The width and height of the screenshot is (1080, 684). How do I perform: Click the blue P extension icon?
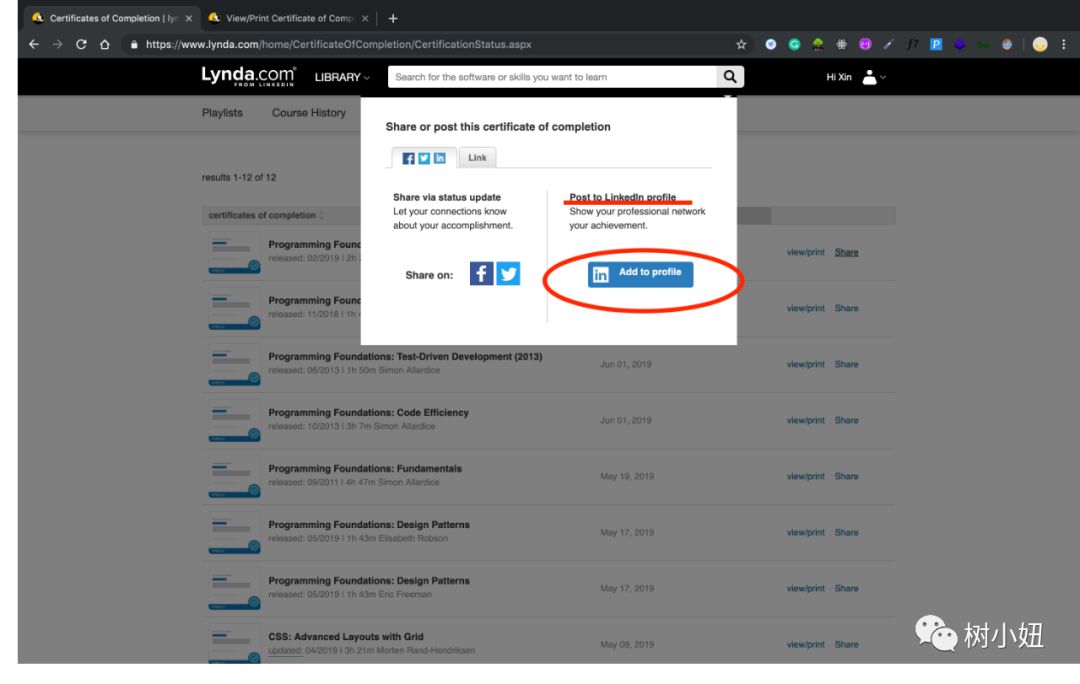[936, 44]
